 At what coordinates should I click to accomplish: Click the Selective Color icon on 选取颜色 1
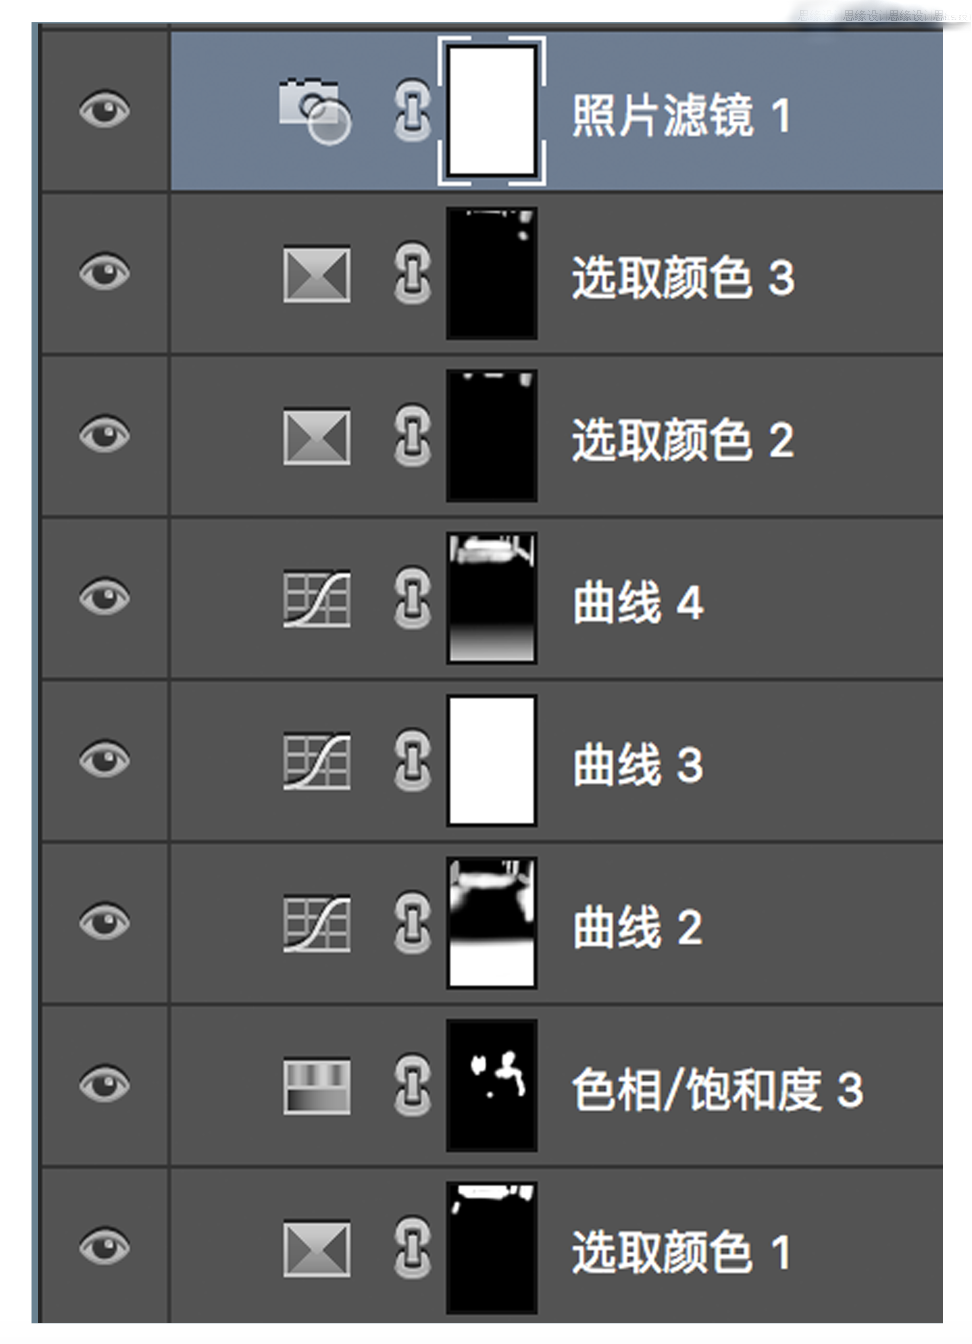pyautogui.click(x=317, y=1250)
